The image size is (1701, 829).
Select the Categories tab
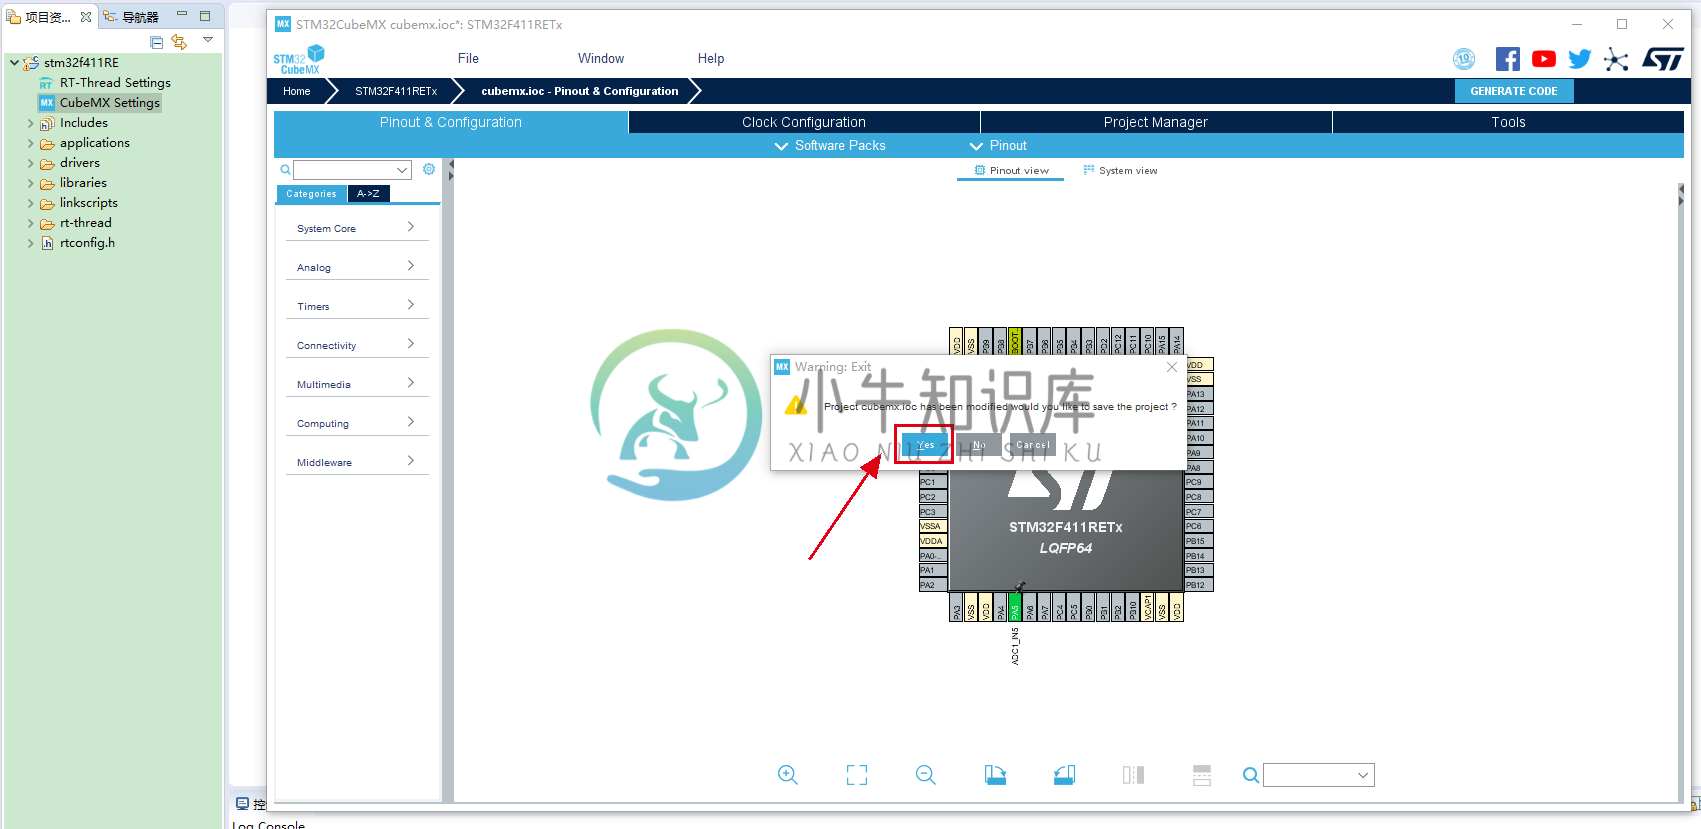point(311,194)
